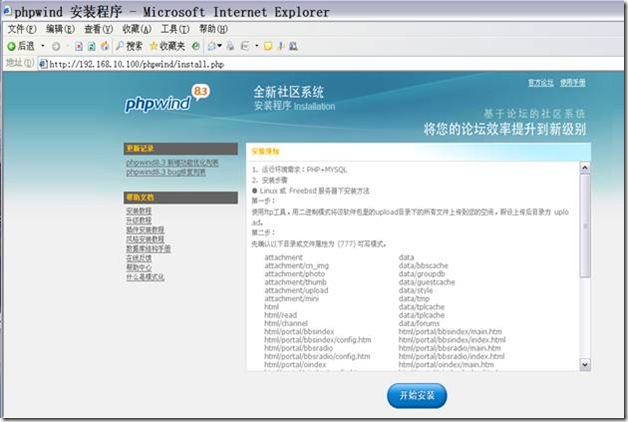Click the 'data/groupdb' text entry
This screenshot has width=628, height=422.
(422, 274)
